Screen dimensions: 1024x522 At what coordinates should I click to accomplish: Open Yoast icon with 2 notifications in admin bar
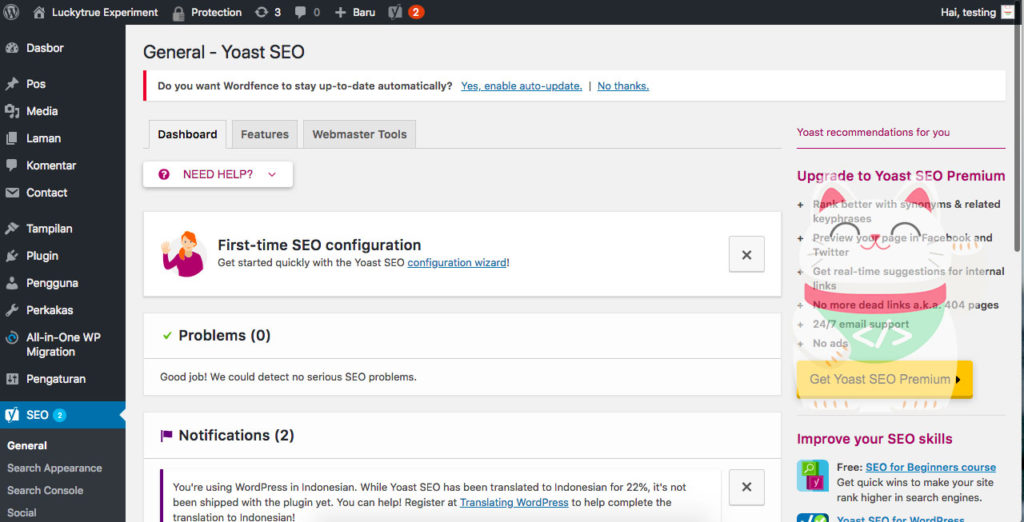tap(406, 12)
